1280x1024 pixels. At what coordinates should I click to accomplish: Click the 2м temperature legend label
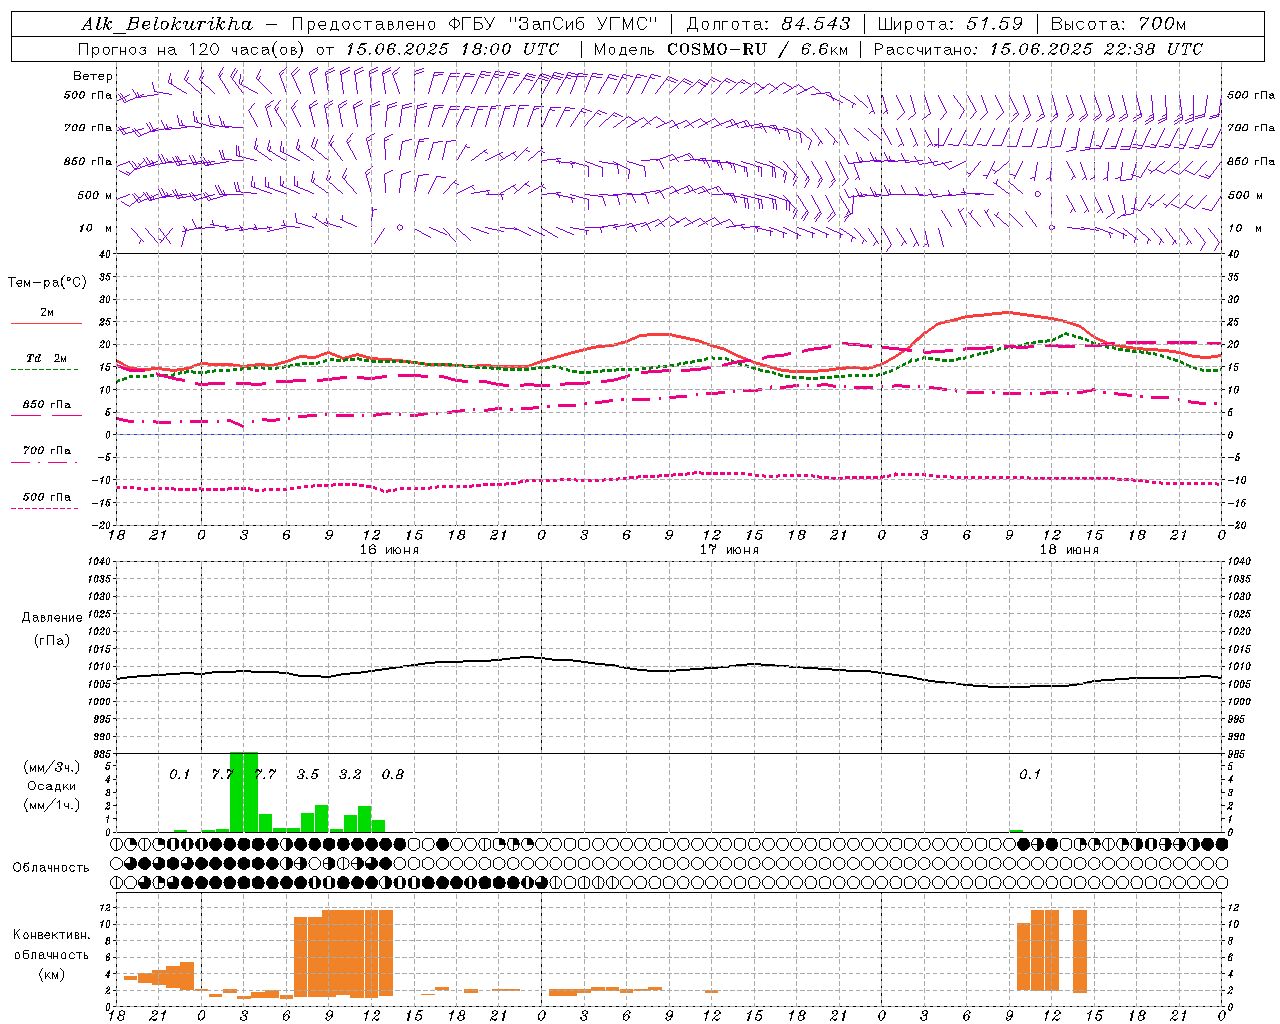coord(47,313)
